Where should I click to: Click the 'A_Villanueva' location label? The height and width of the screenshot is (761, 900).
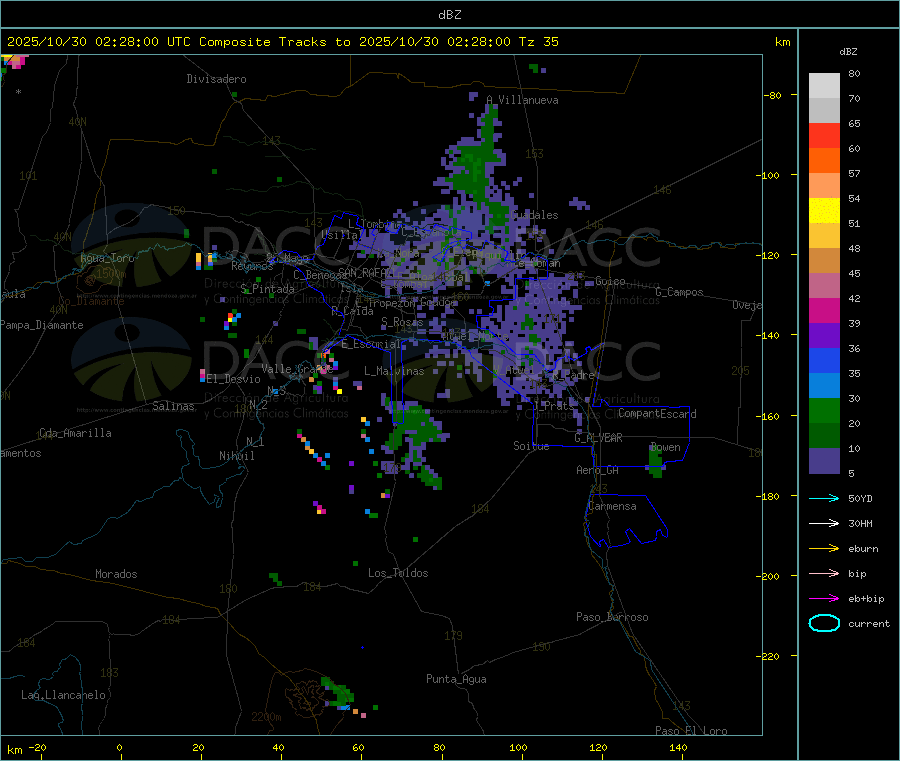click(x=522, y=100)
